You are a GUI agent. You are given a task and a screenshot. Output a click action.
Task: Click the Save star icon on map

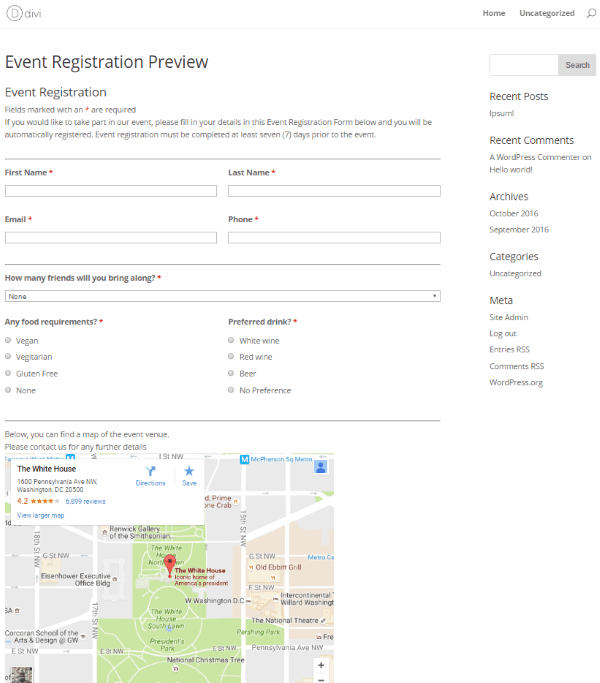pyautogui.click(x=189, y=471)
